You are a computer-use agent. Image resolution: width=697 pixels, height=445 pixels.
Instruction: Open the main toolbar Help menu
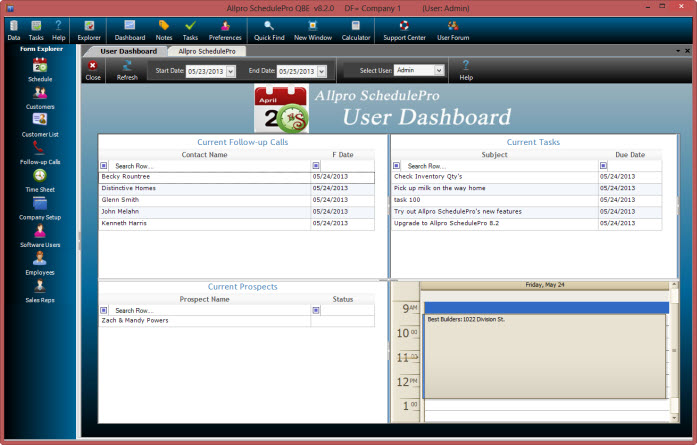[x=58, y=31]
